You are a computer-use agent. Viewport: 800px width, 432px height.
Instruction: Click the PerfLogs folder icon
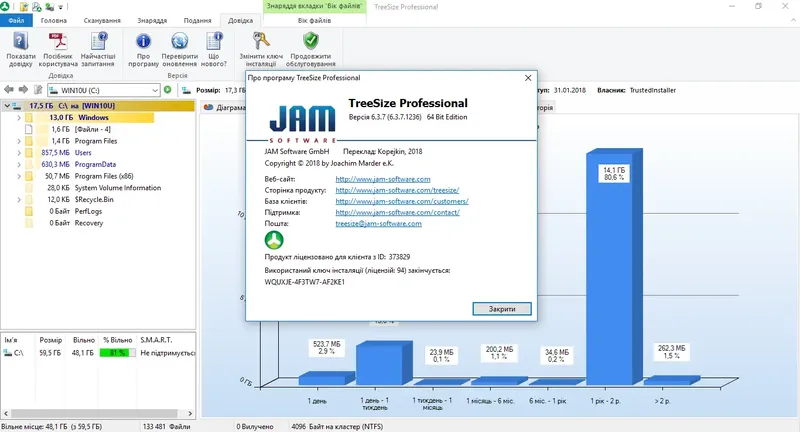(29, 211)
